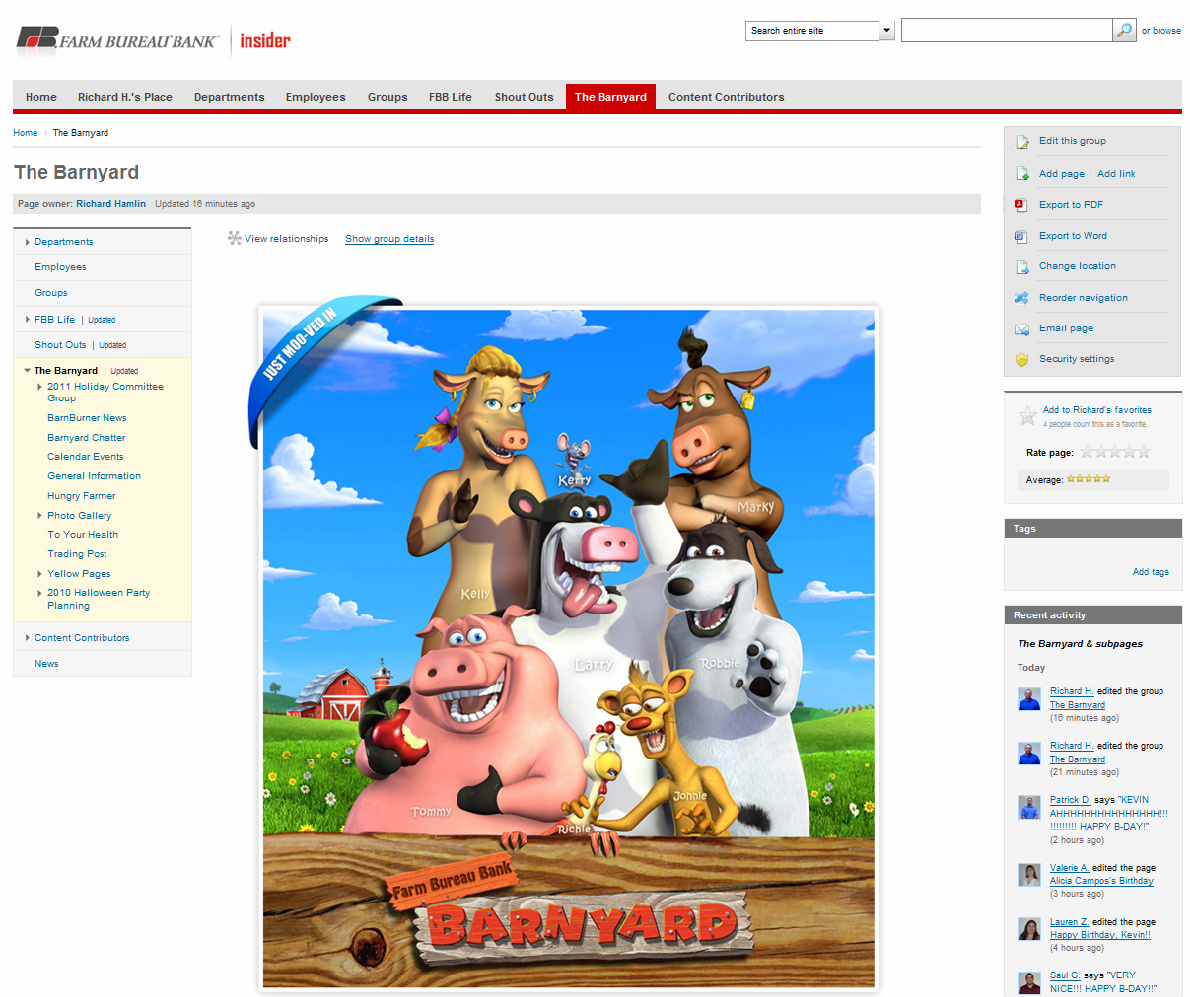
Task: Click the Rate page star rating
Action: click(x=1116, y=452)
